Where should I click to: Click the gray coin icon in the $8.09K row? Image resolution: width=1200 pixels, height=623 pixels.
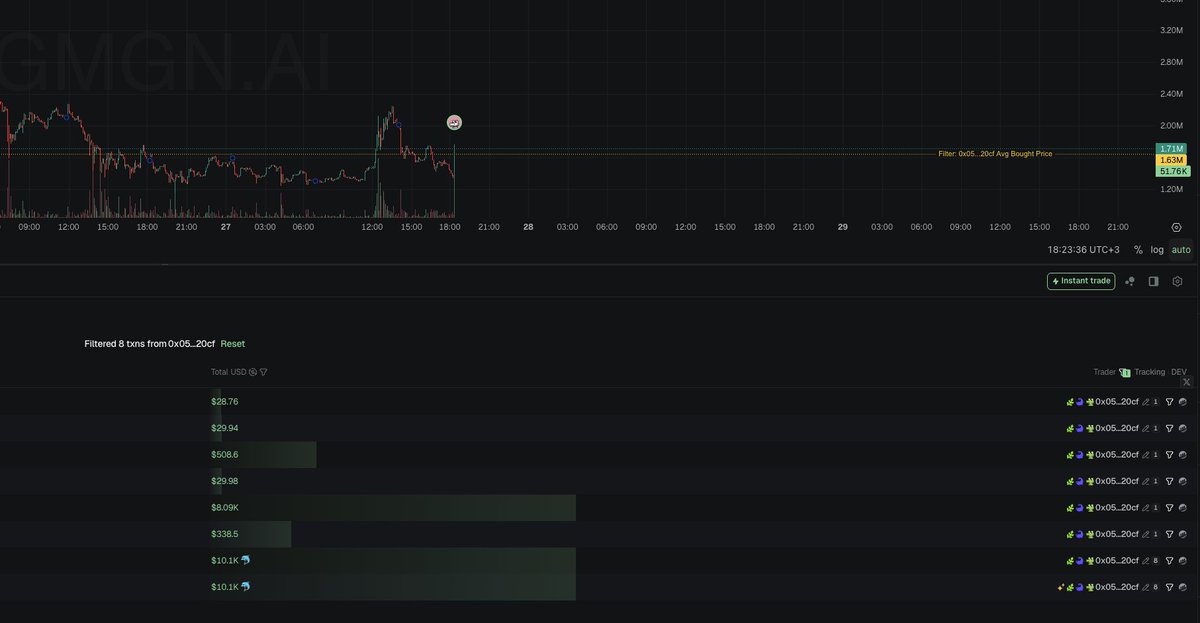click(x=1183, y=508)
